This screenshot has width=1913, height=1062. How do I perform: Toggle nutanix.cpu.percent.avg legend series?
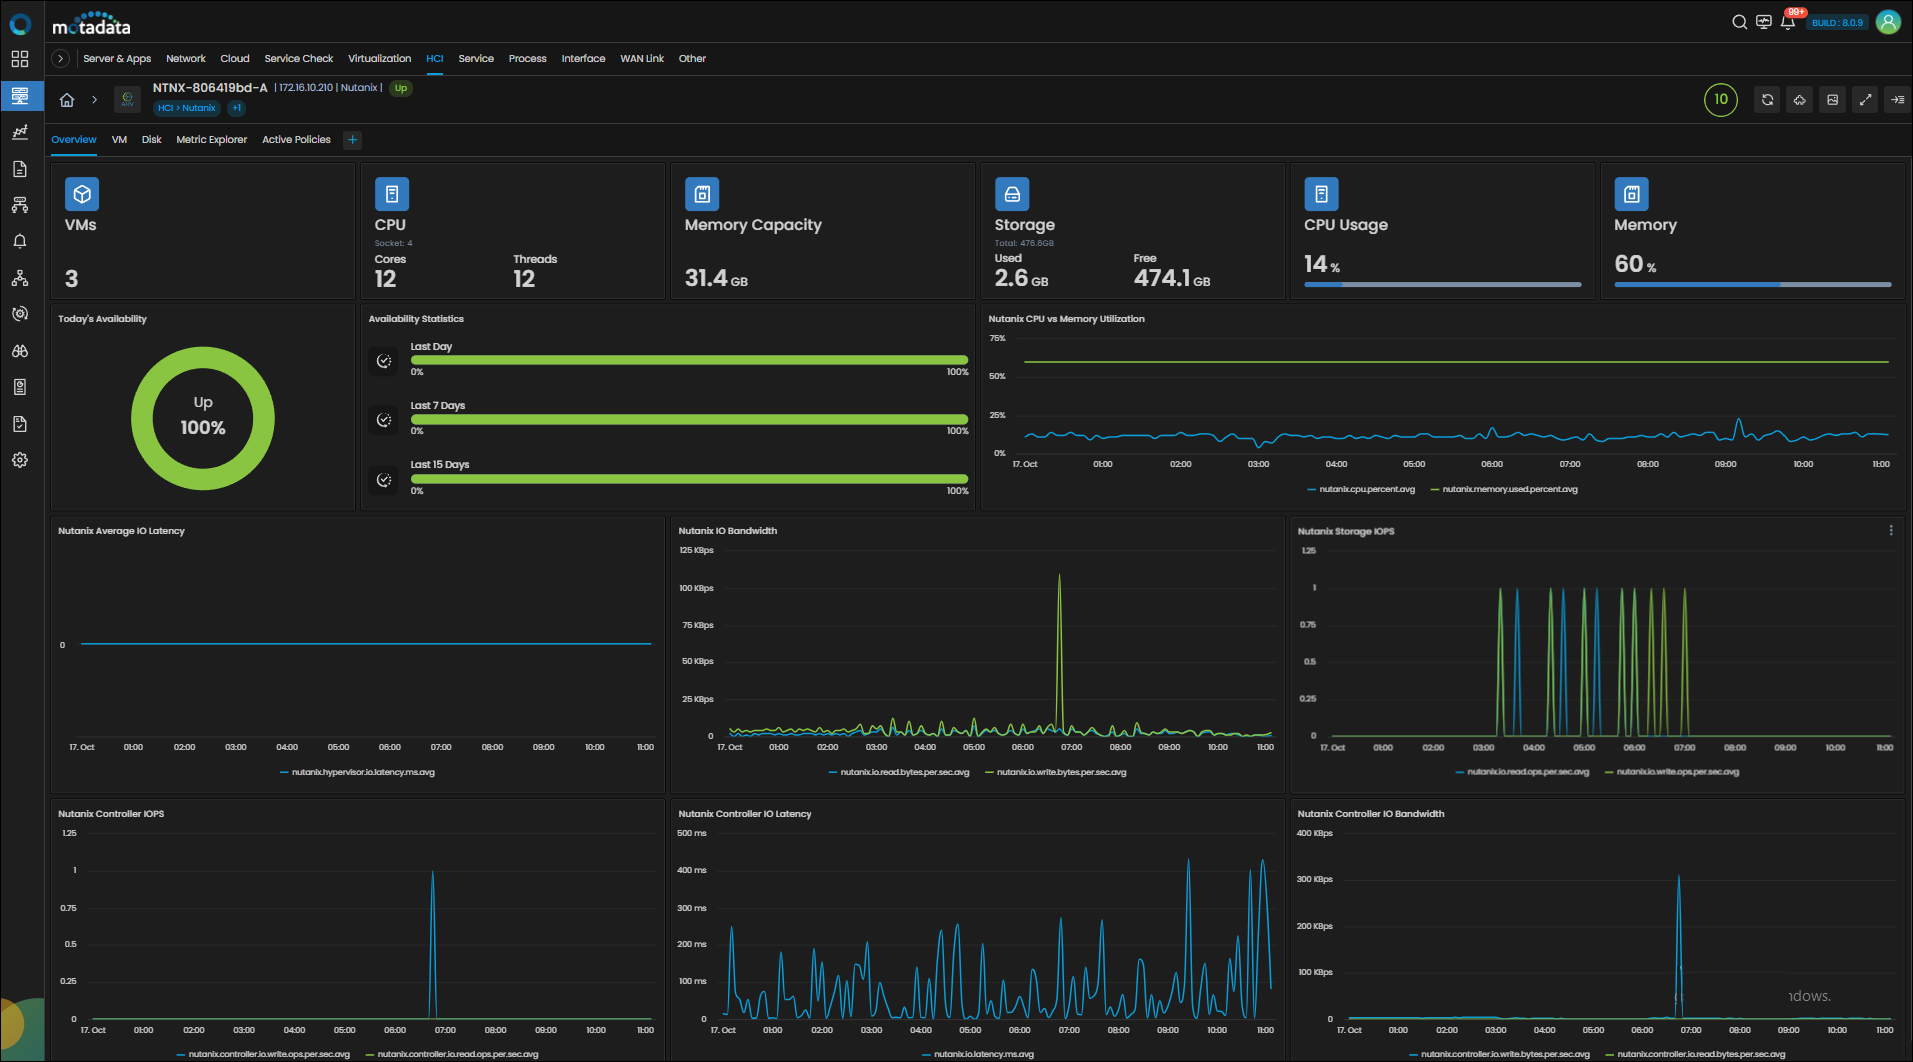pos(1361,489)
